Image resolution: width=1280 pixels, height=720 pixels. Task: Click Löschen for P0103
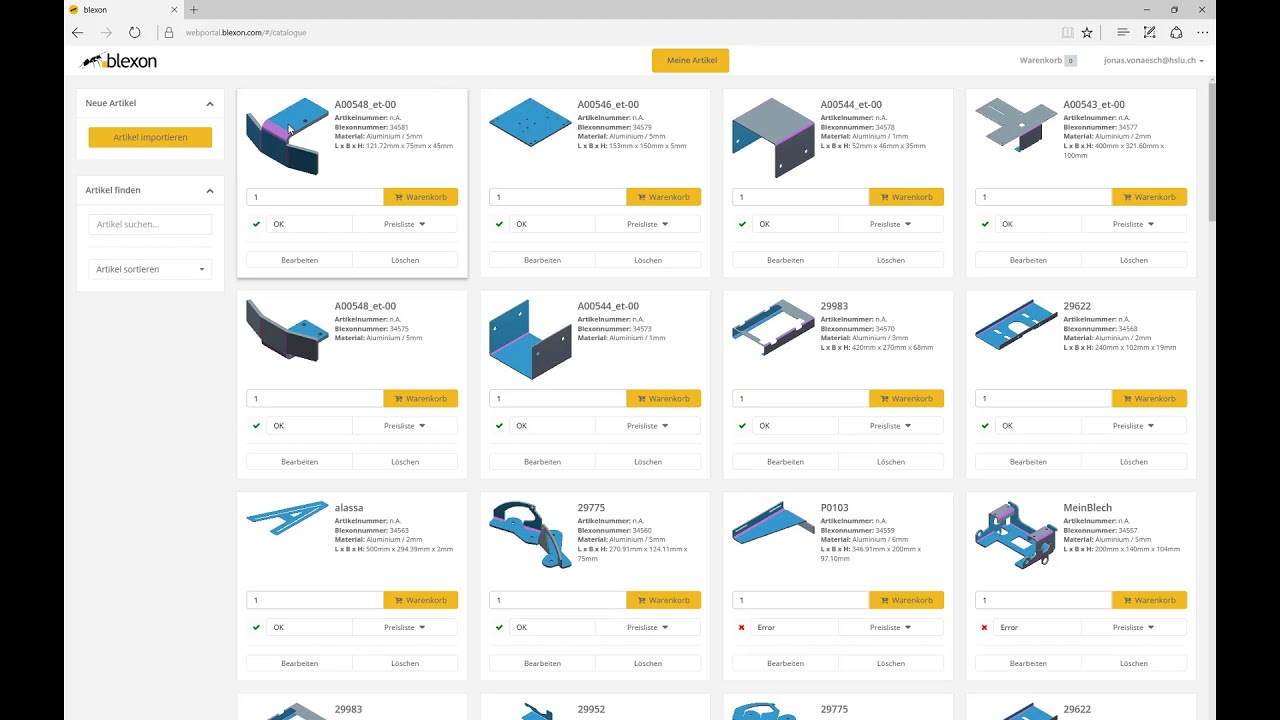891,663
